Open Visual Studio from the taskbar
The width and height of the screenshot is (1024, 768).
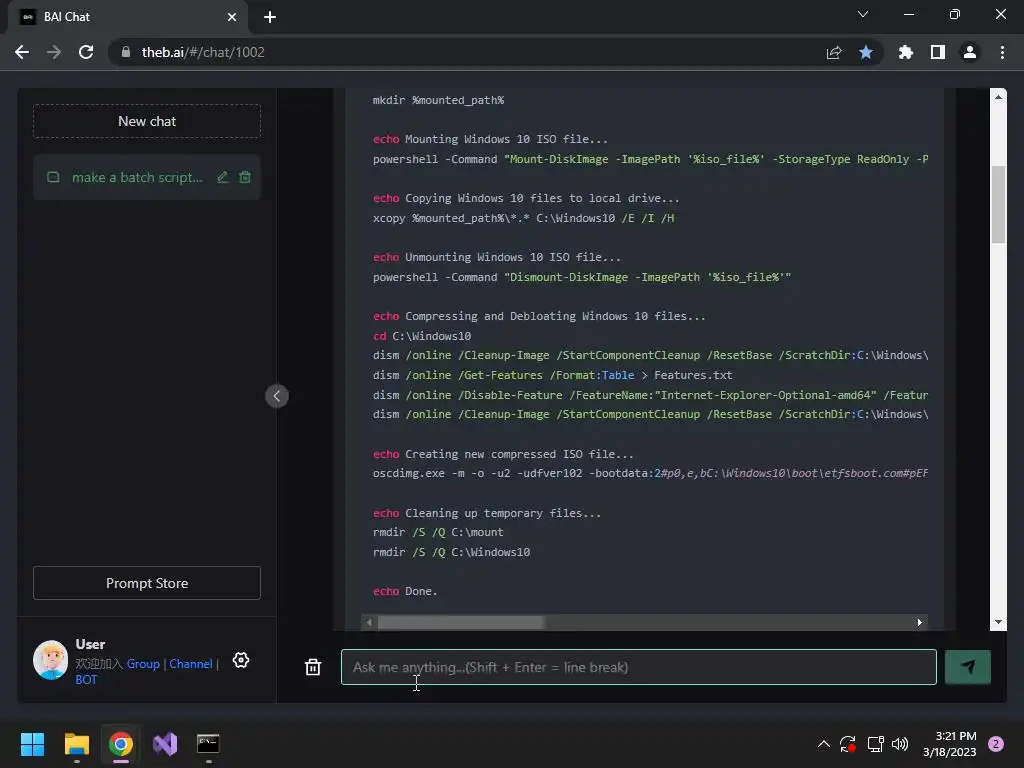point(165,744)
